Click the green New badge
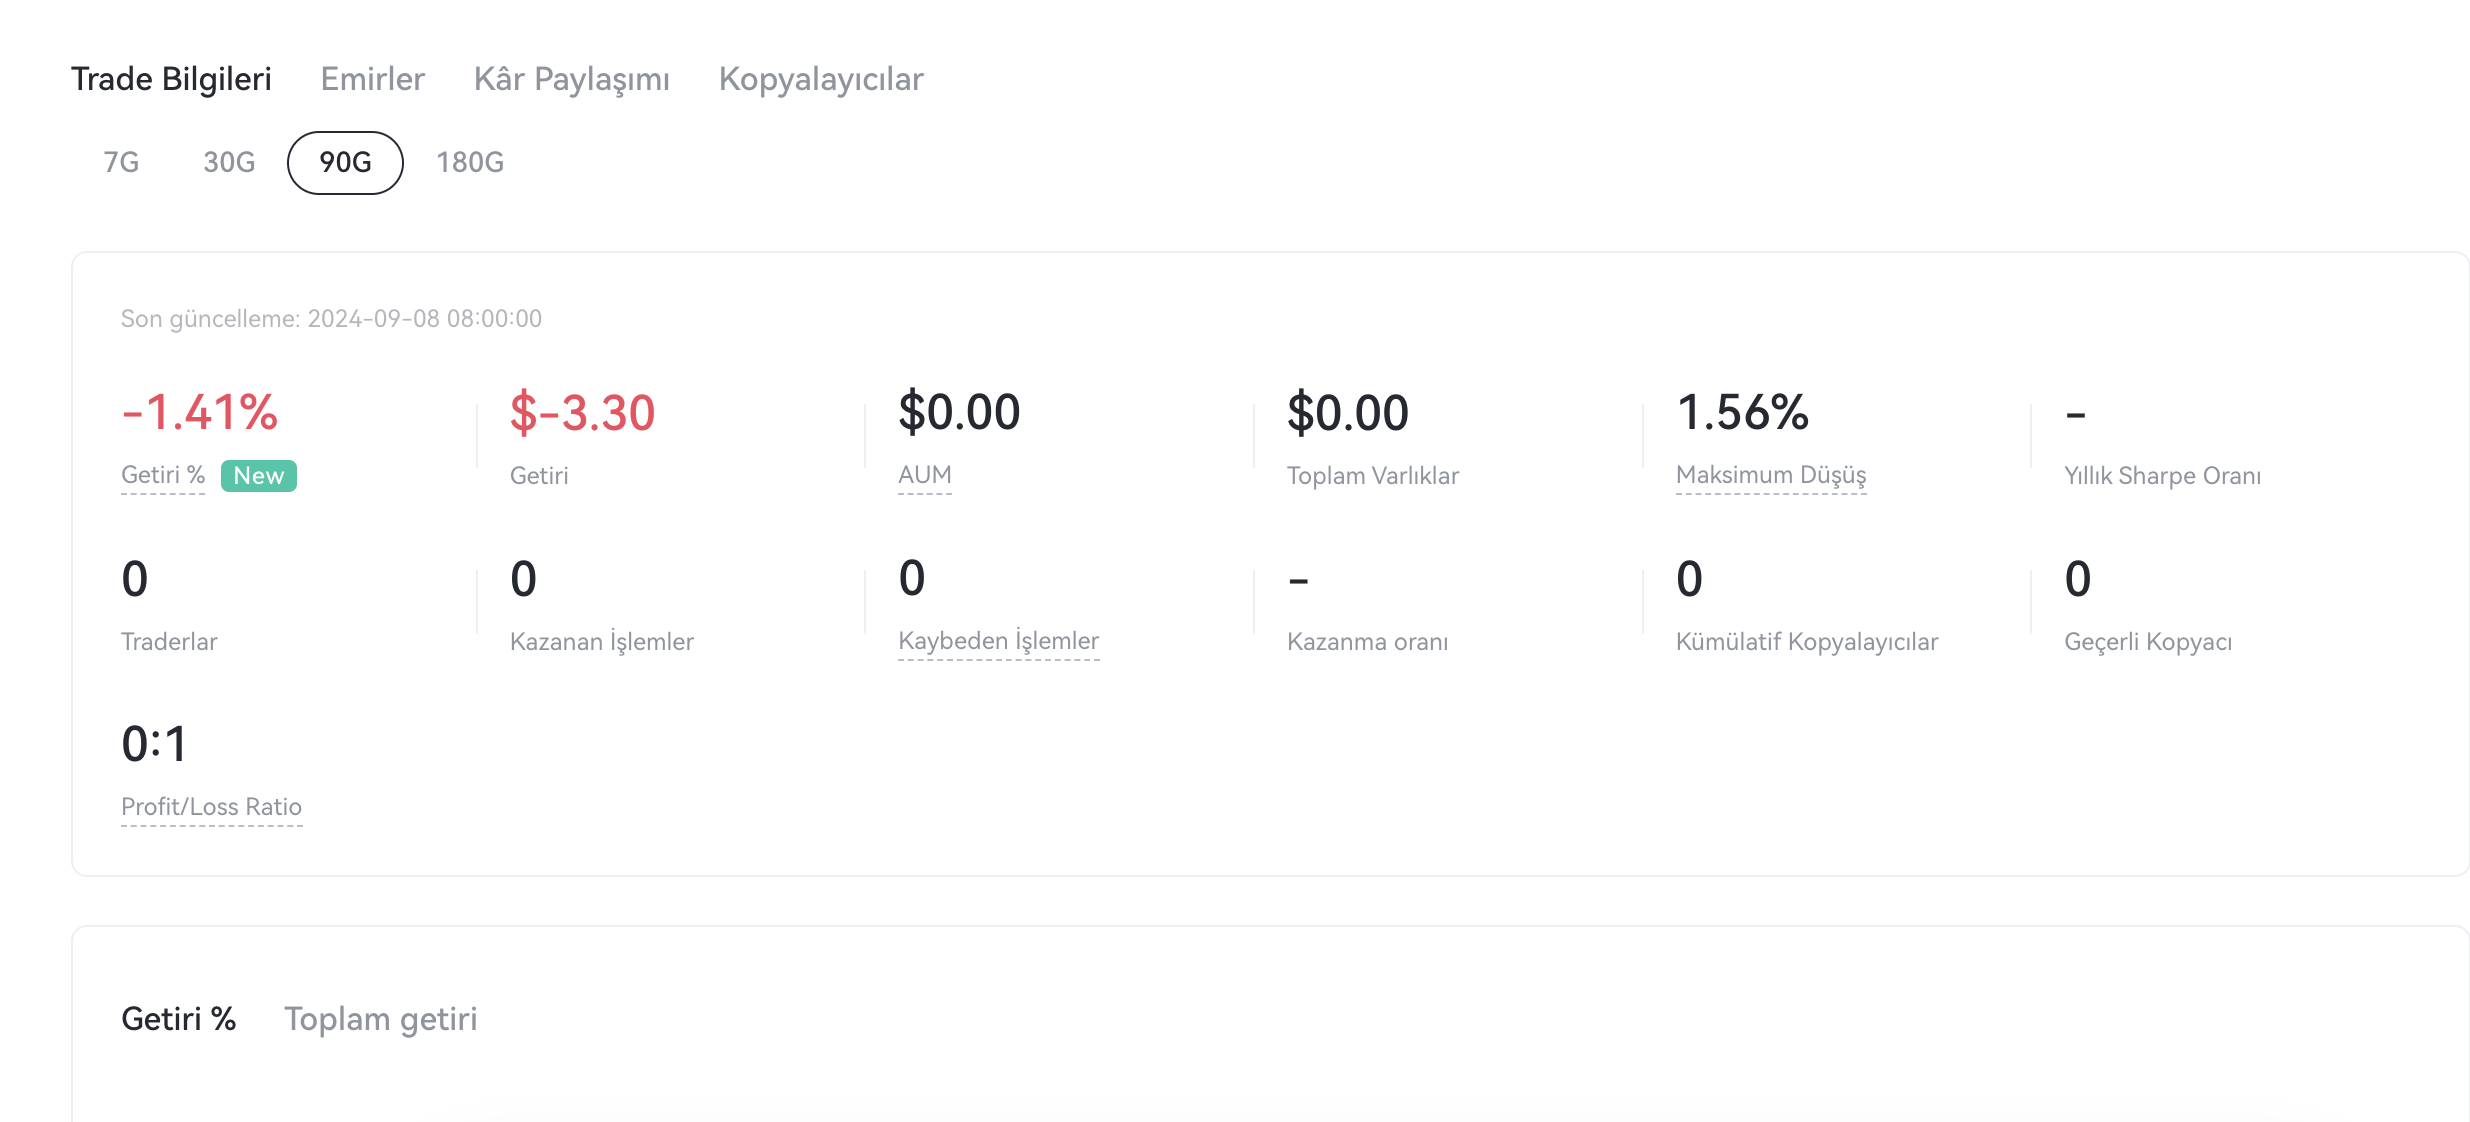 click(259, 476)
